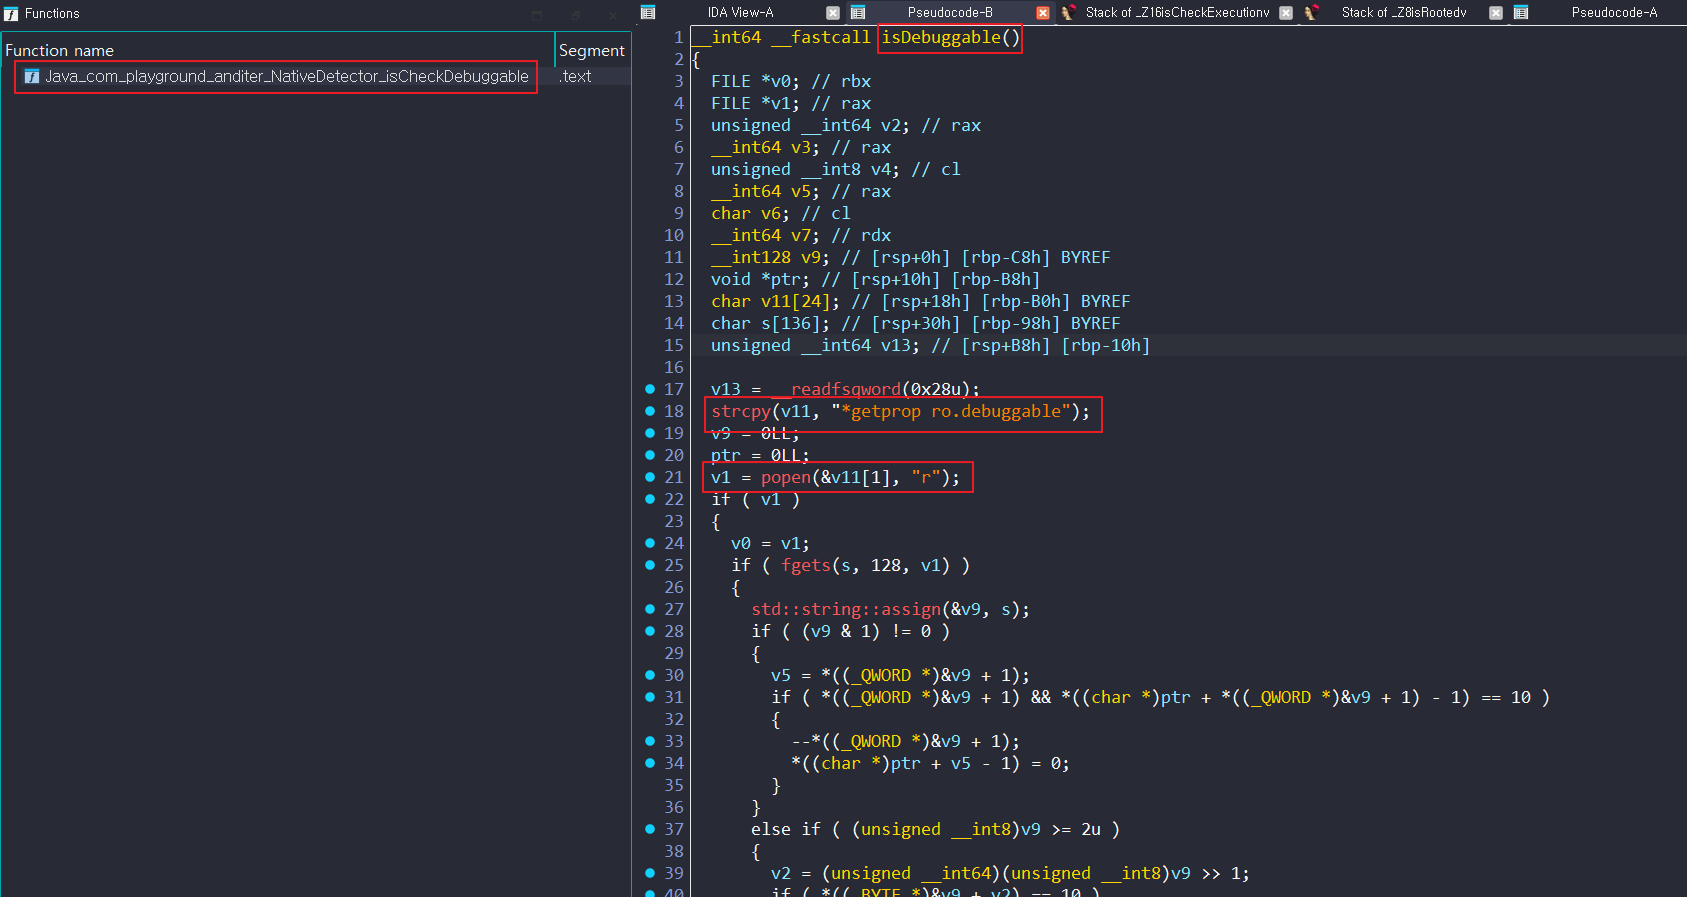Open the Stack of _Z8isRooted tab
This screenshot has width=1687, height=897.
(x=1404, y=13)
